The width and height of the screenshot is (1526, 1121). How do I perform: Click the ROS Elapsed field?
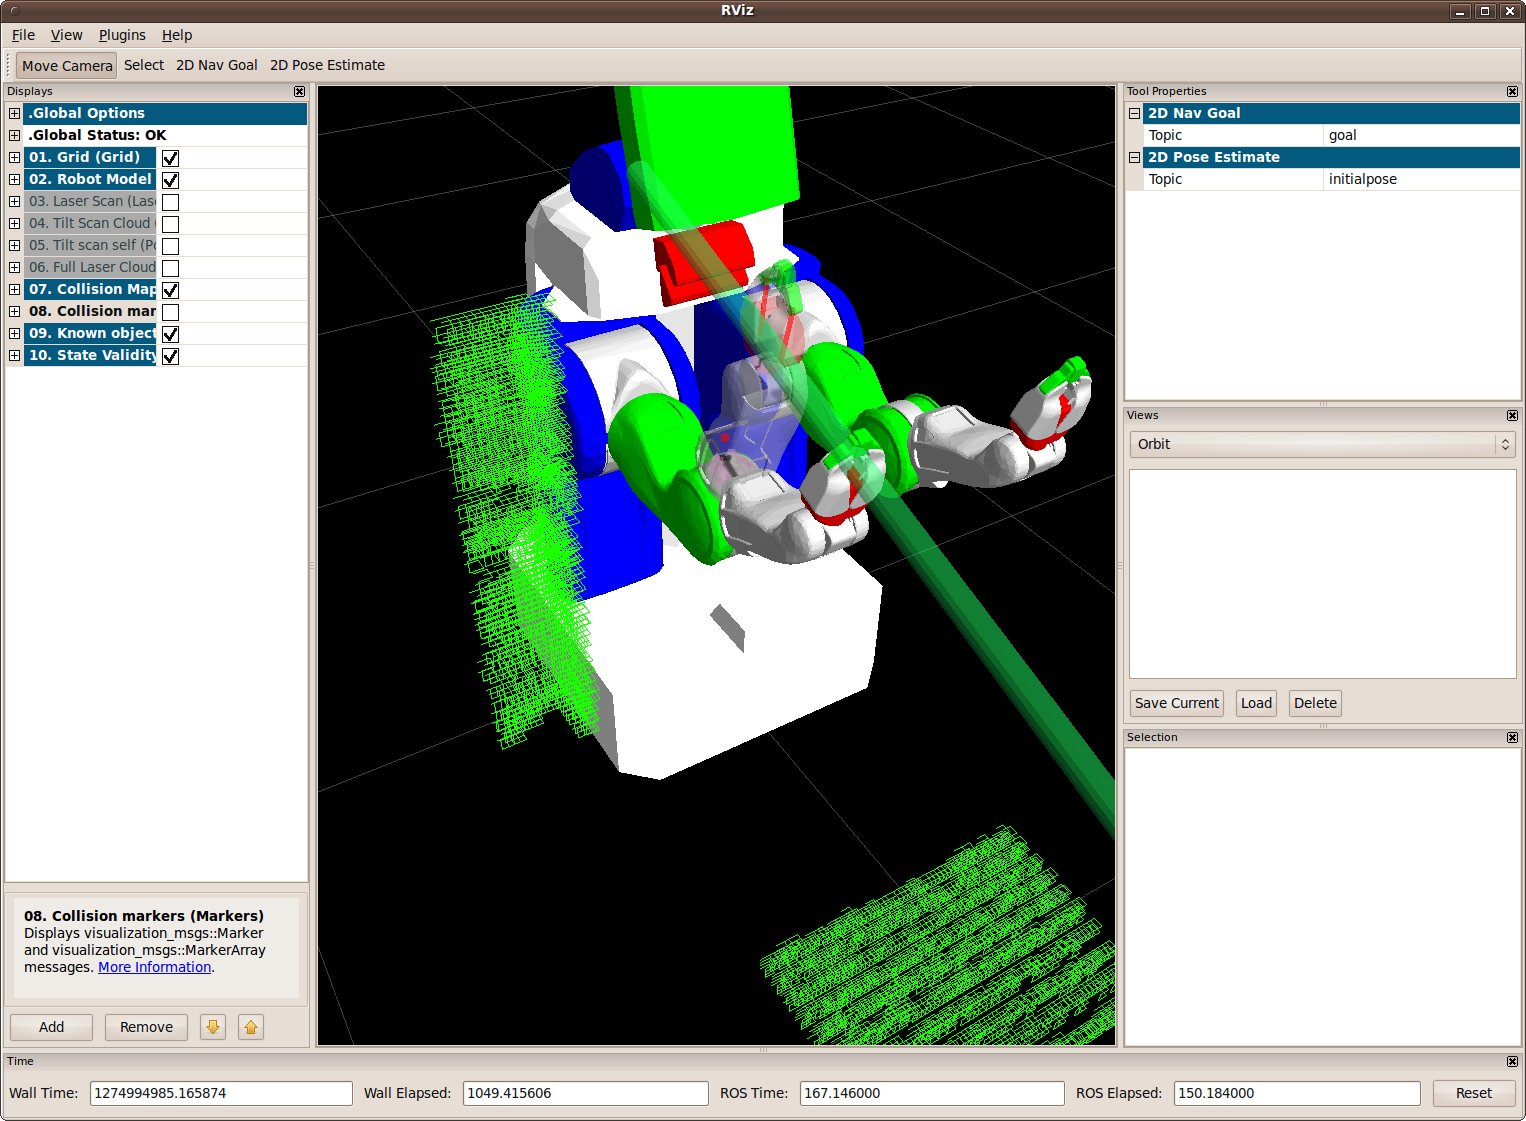1297,1093
